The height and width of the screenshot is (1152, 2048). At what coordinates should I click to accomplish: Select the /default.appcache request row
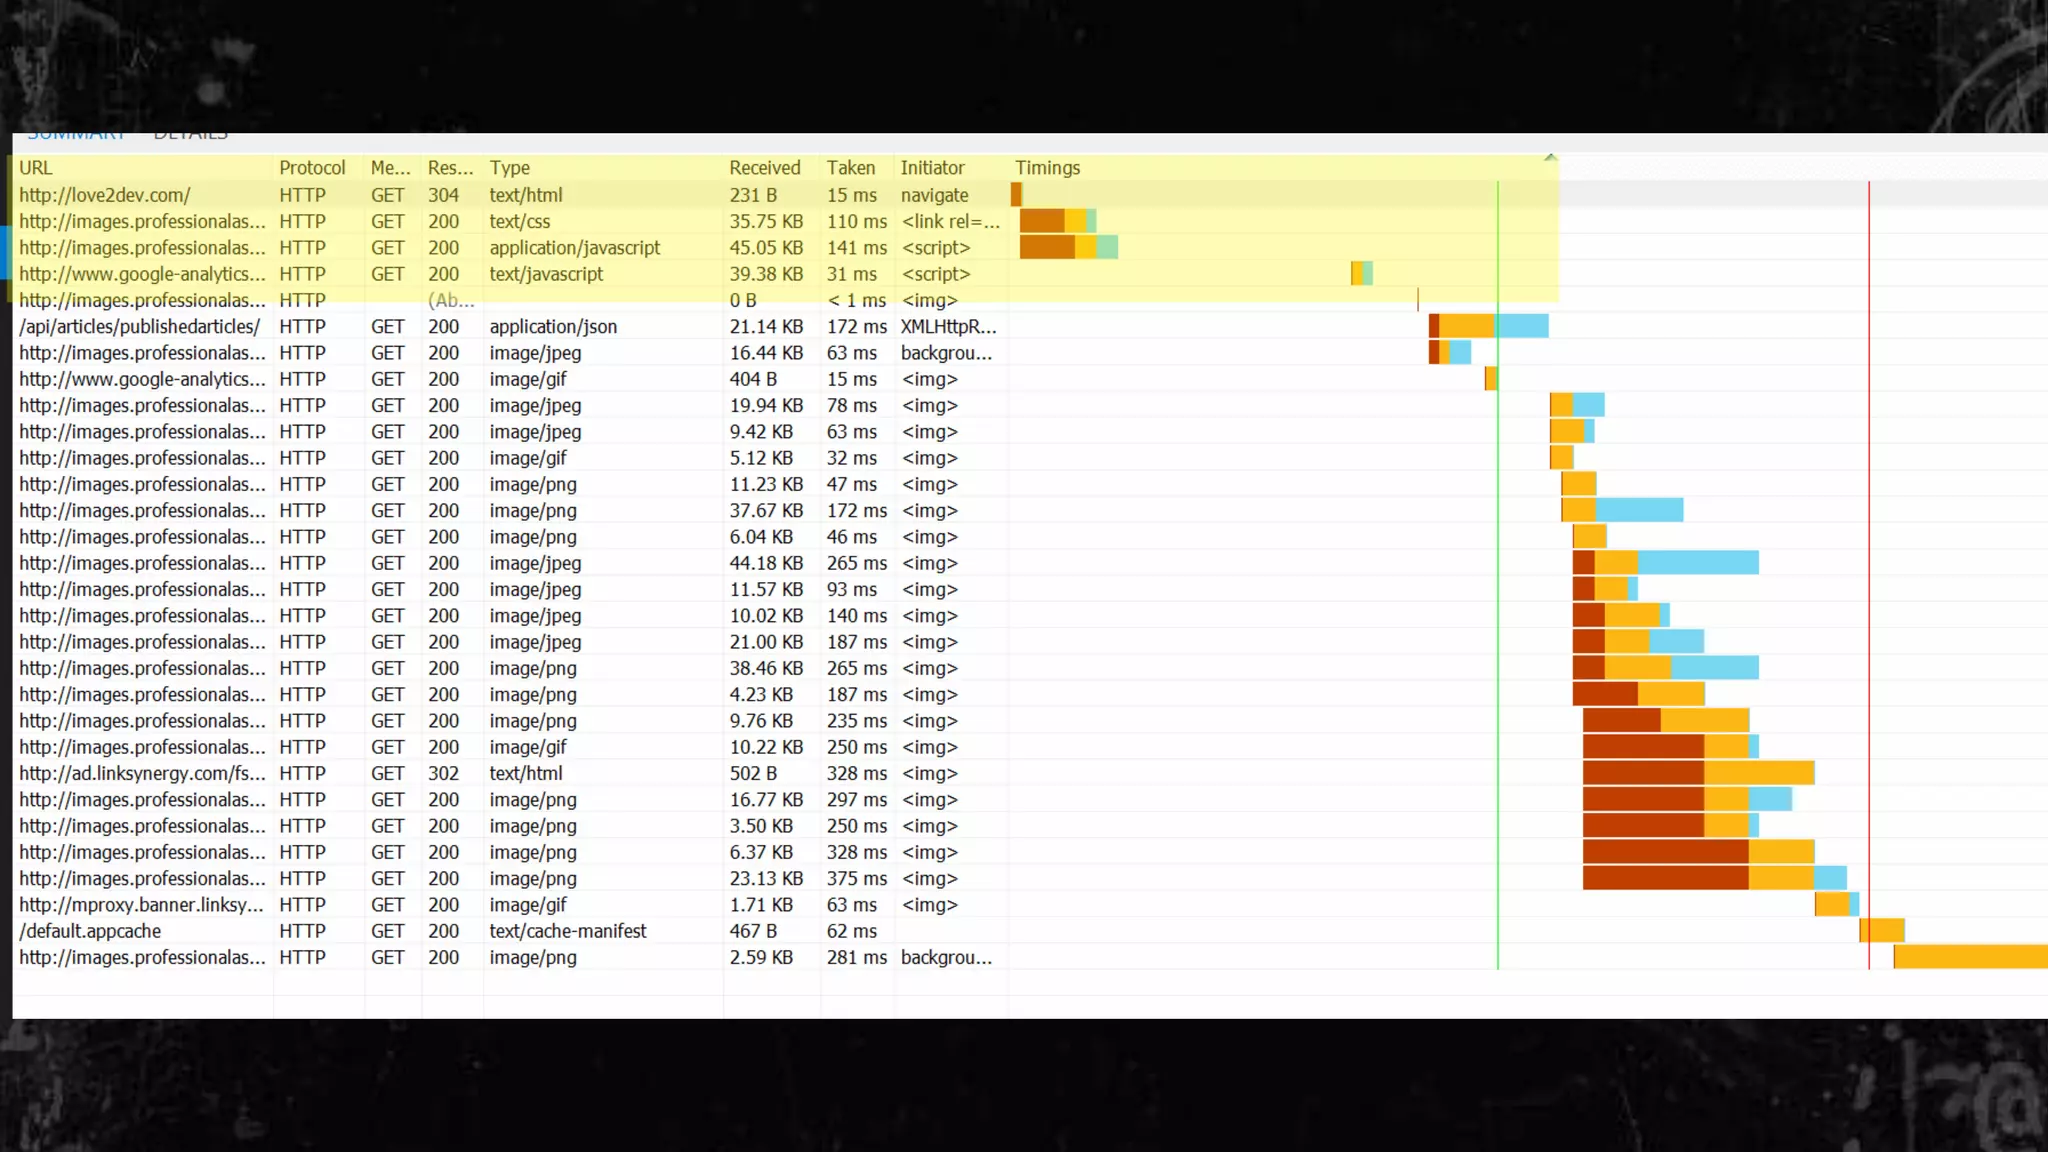click(90, 931)
